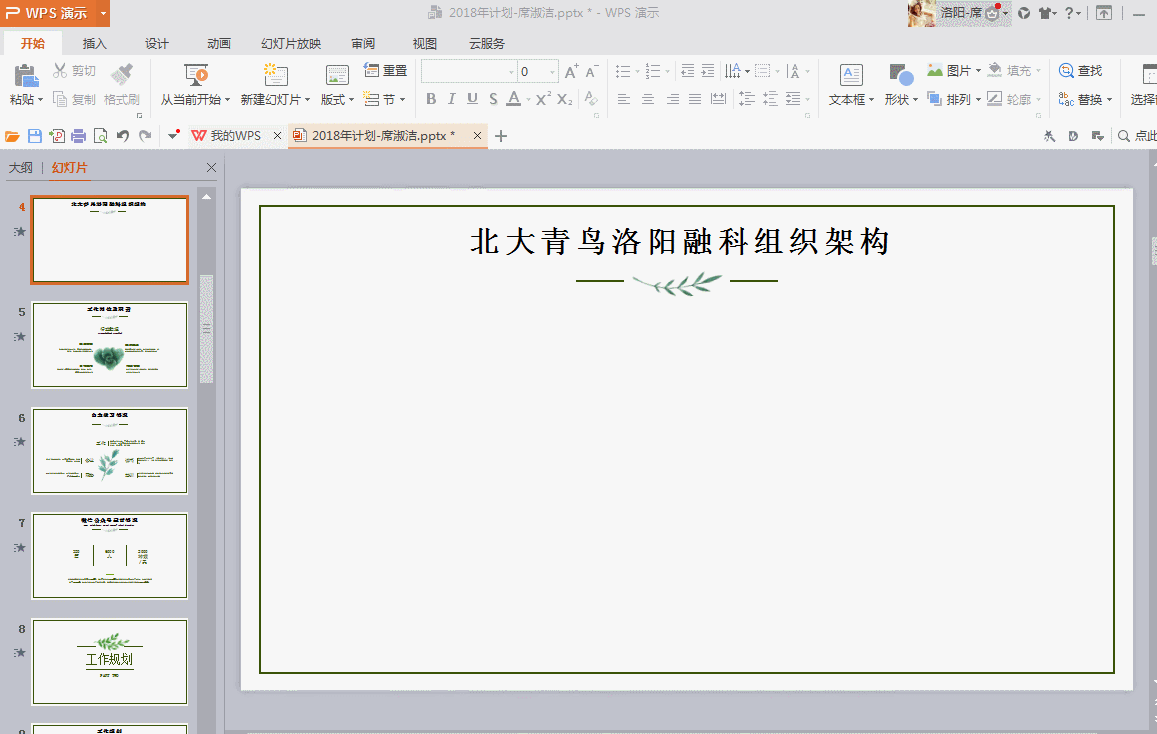Apply a bulleted list
Screen dimensions: 1157x734
[624, 72]
